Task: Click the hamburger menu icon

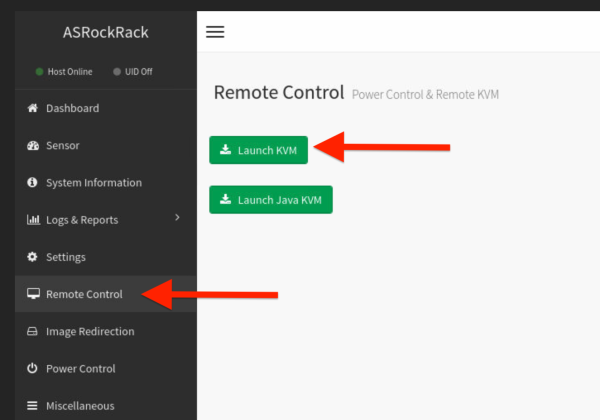Action: click(x=215, y=31)
